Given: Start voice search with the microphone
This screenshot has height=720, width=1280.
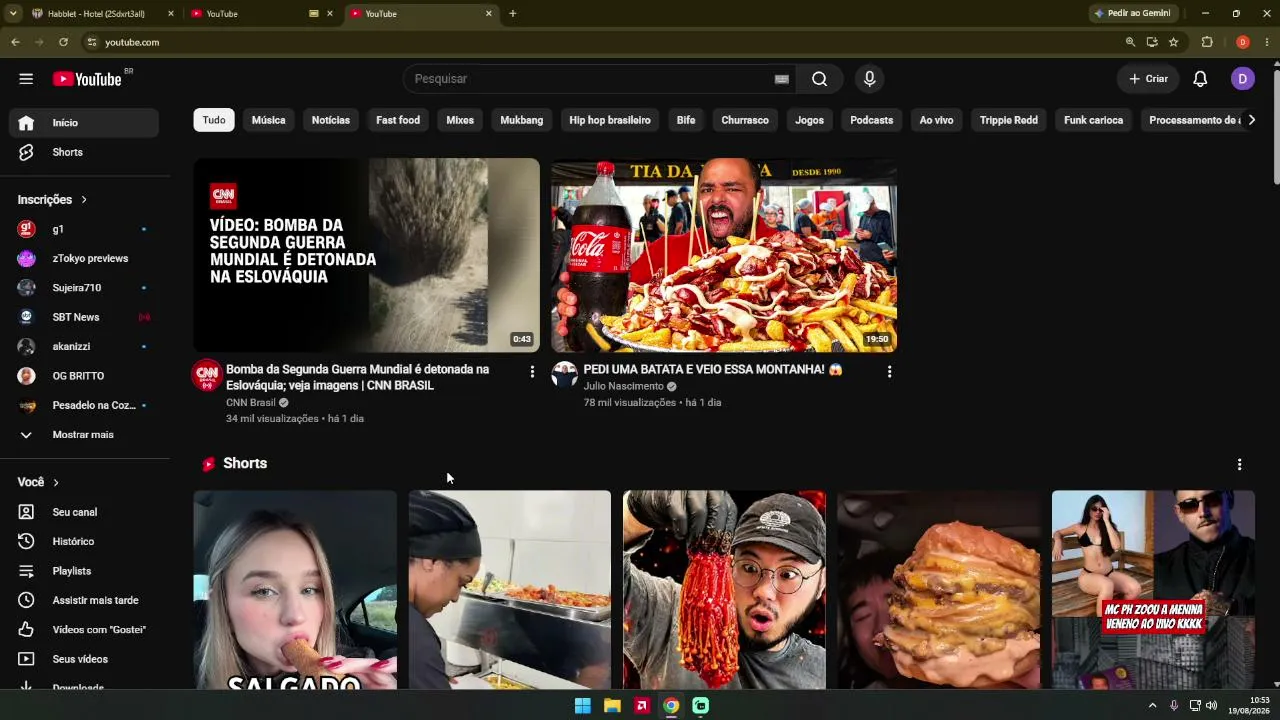Looking at the screenshot, I should pyautogui.click(x=869, y=79).
